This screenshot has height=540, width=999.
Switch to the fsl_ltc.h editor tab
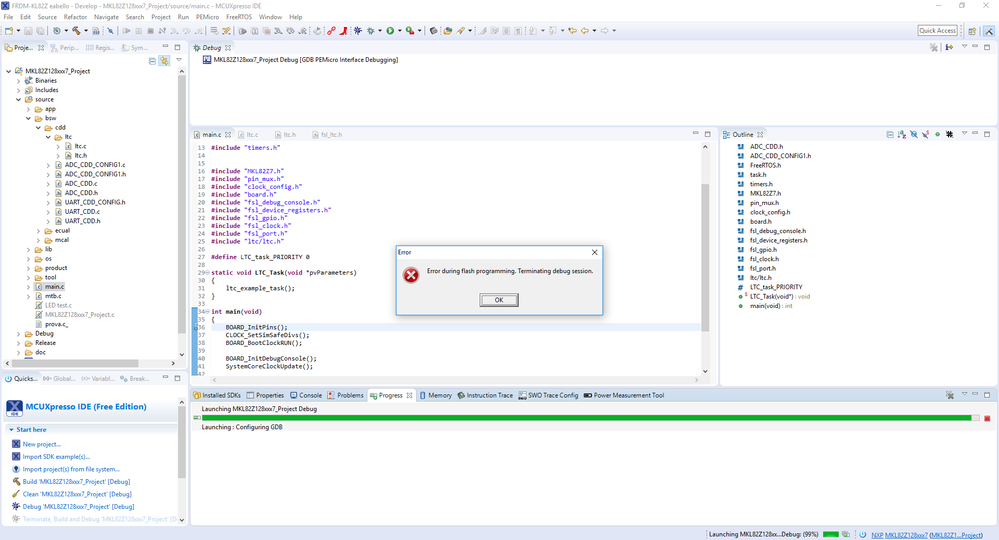click(327, 134)
